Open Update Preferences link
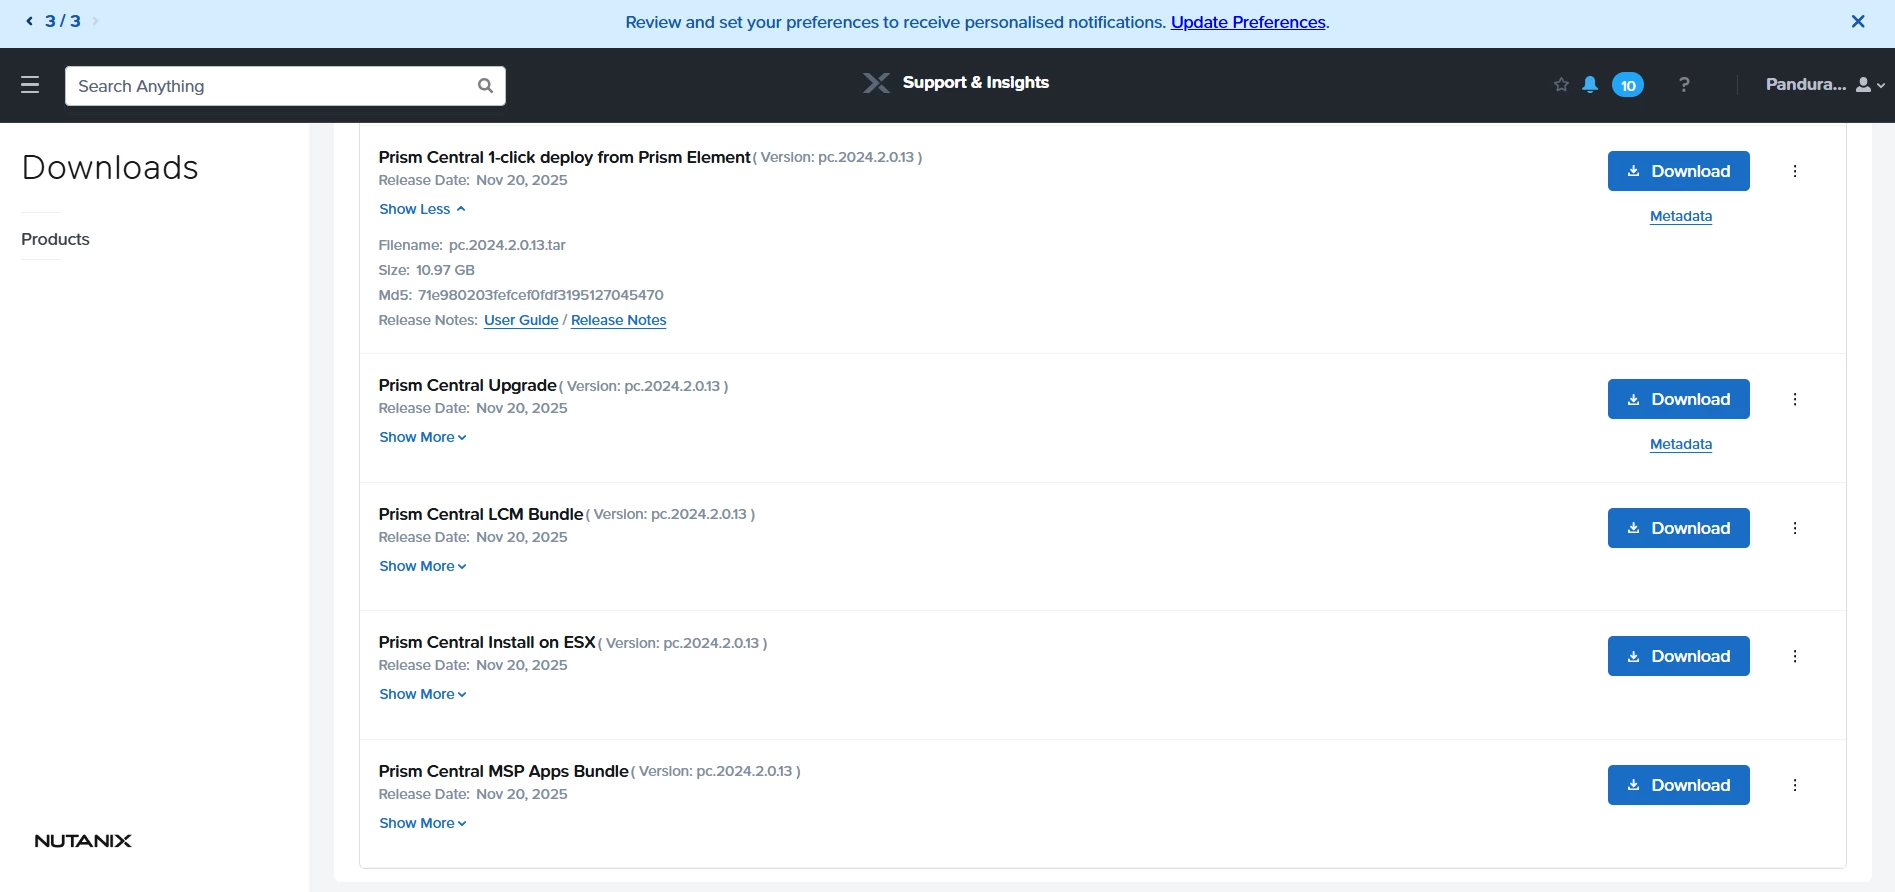 coord(1248,22)
